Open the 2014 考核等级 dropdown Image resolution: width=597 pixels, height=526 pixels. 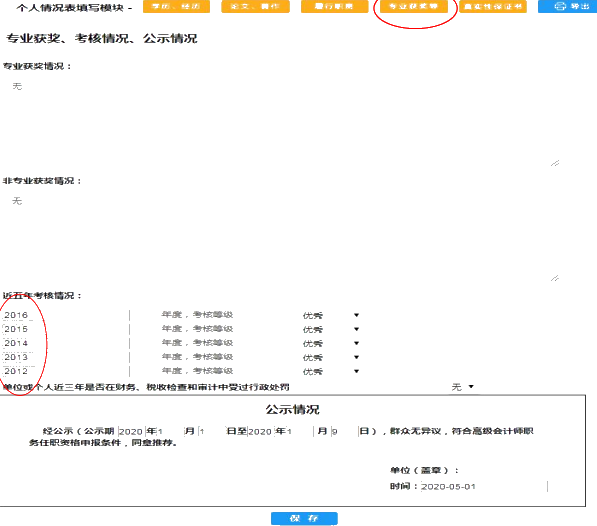point(330,343)
